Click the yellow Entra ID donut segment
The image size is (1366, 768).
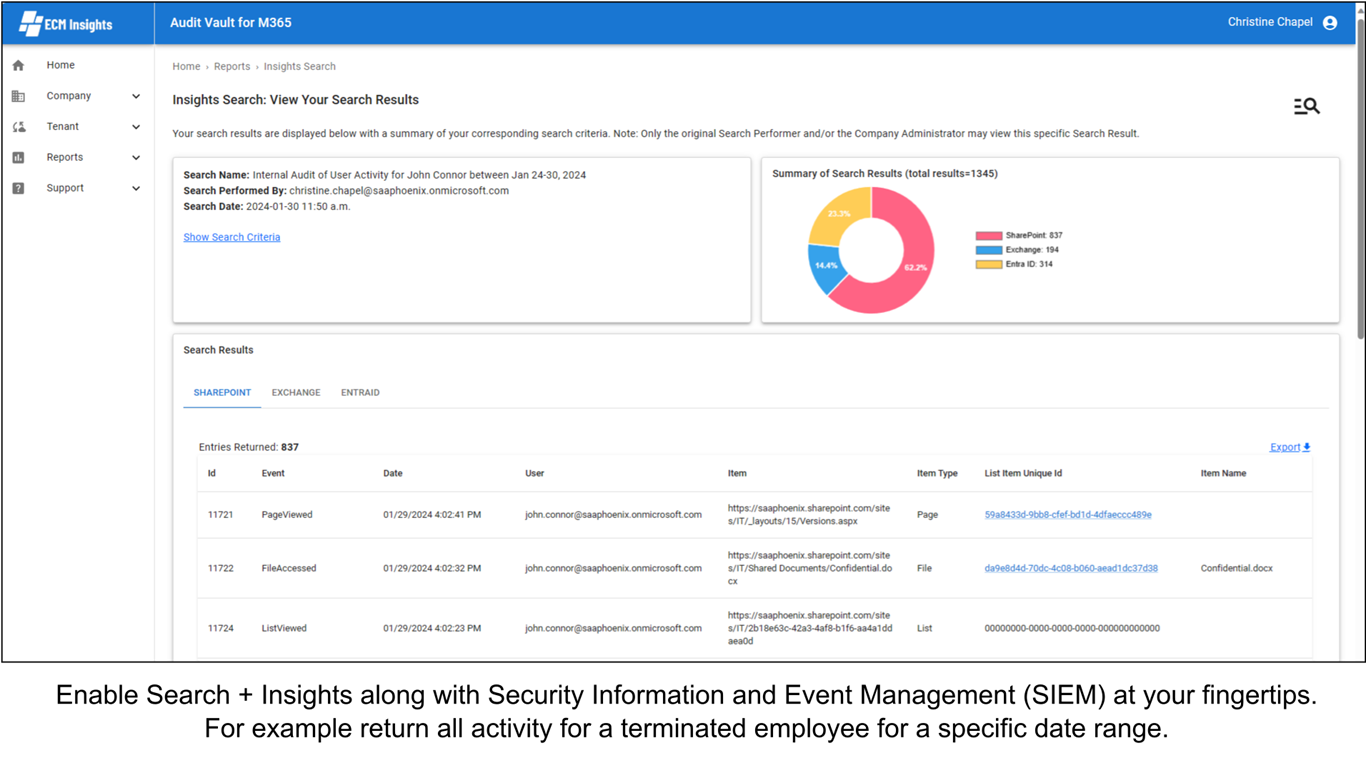coord(838,215)
